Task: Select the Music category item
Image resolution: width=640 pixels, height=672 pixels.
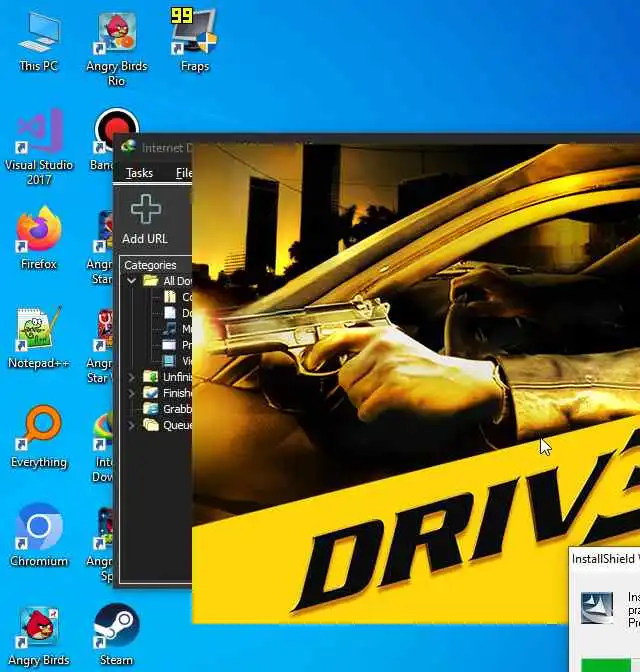Action: point(177,329)
